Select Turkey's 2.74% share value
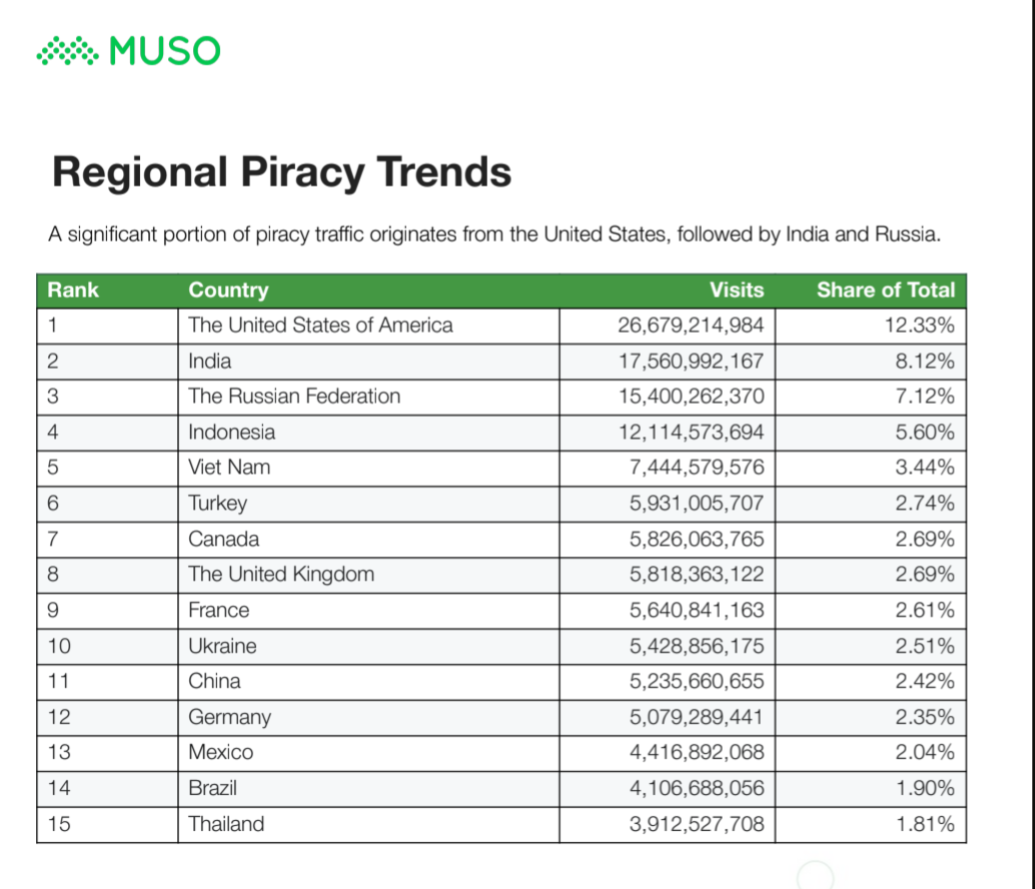This screenshot has width=1035, height=889. tap(924, 503)
